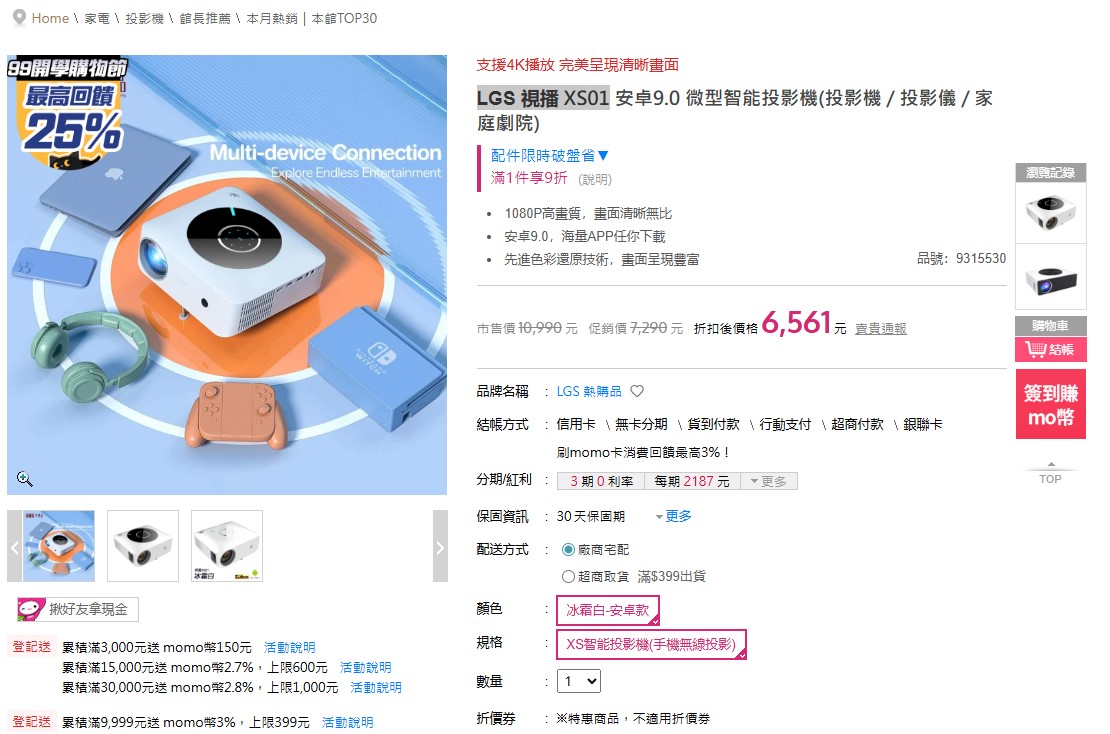Viewport: 1110px width, 734px height.
Task: Click the heart favorite icon beside LGS 熱購品
Action: 637,391
